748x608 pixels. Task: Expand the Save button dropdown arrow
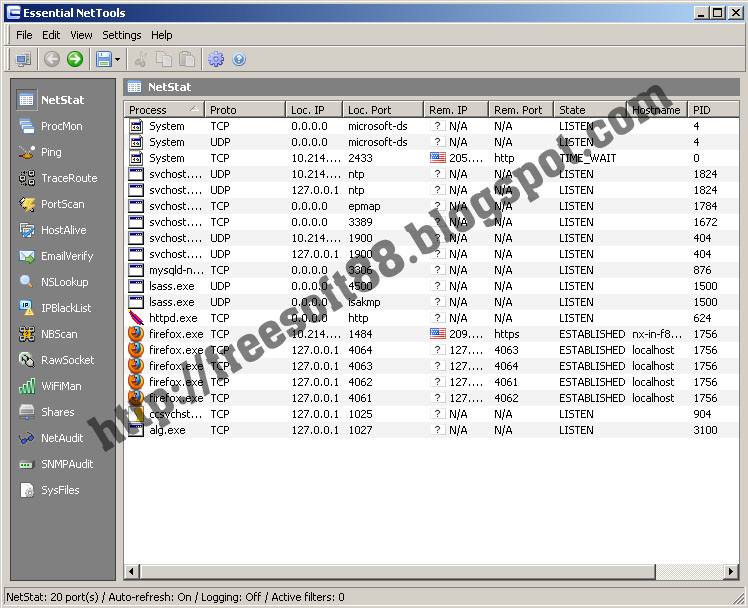[x=117, y=60]
